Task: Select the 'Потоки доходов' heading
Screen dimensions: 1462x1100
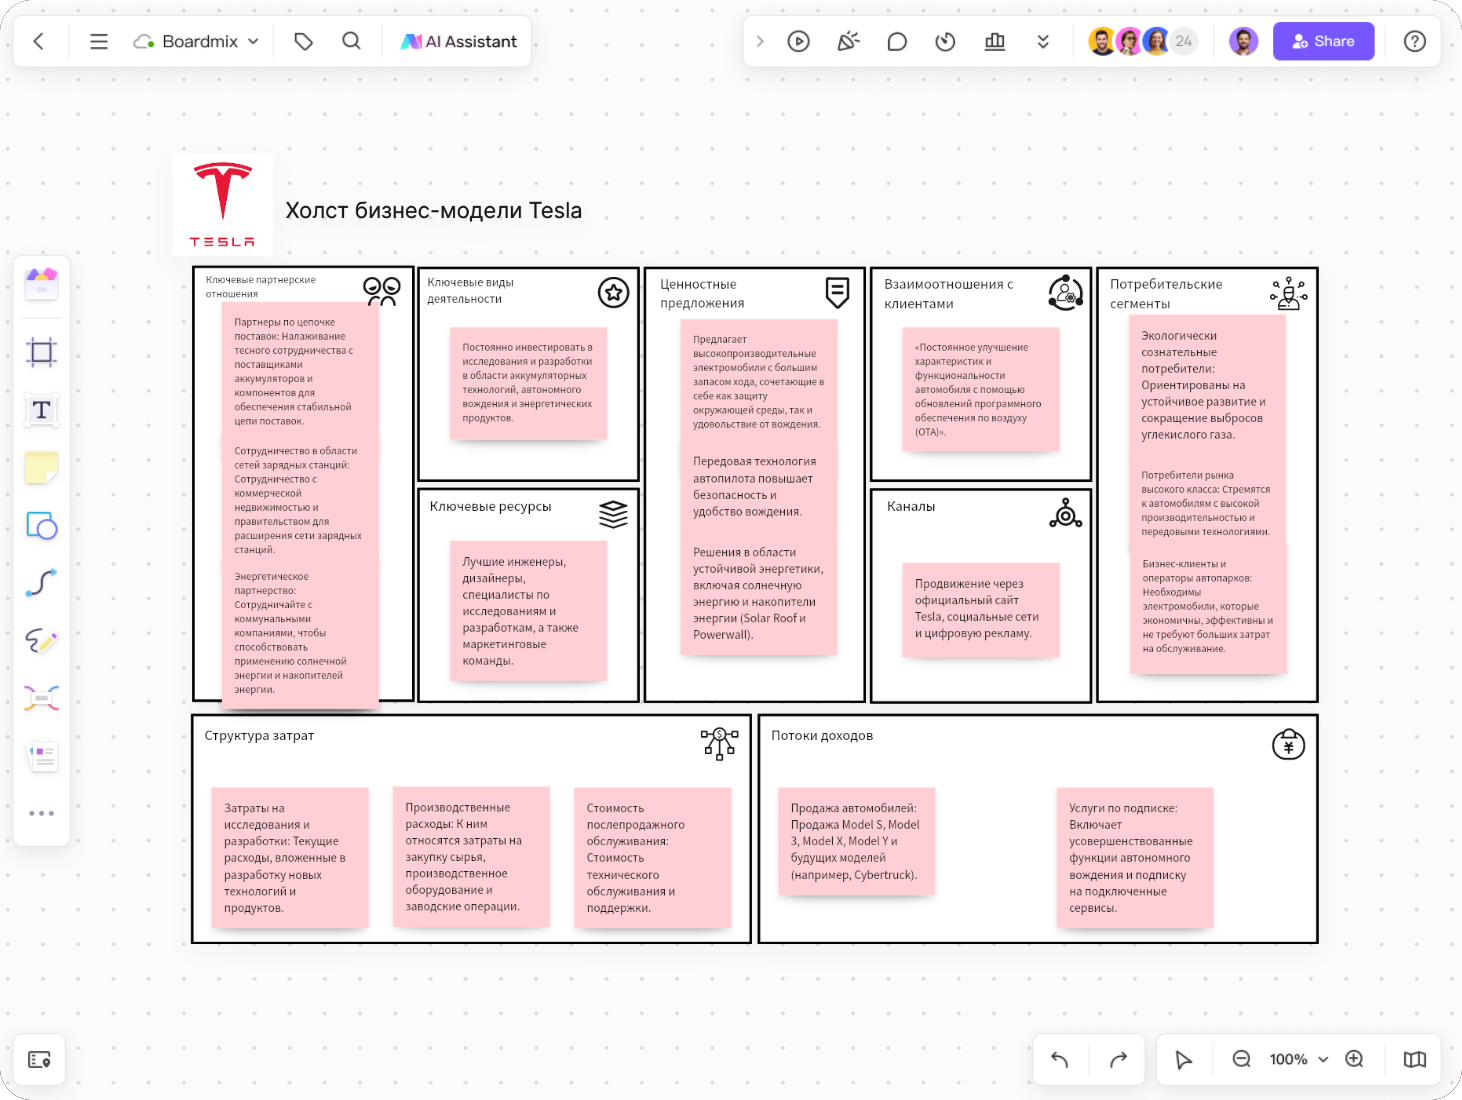Action: click(822, 735)
